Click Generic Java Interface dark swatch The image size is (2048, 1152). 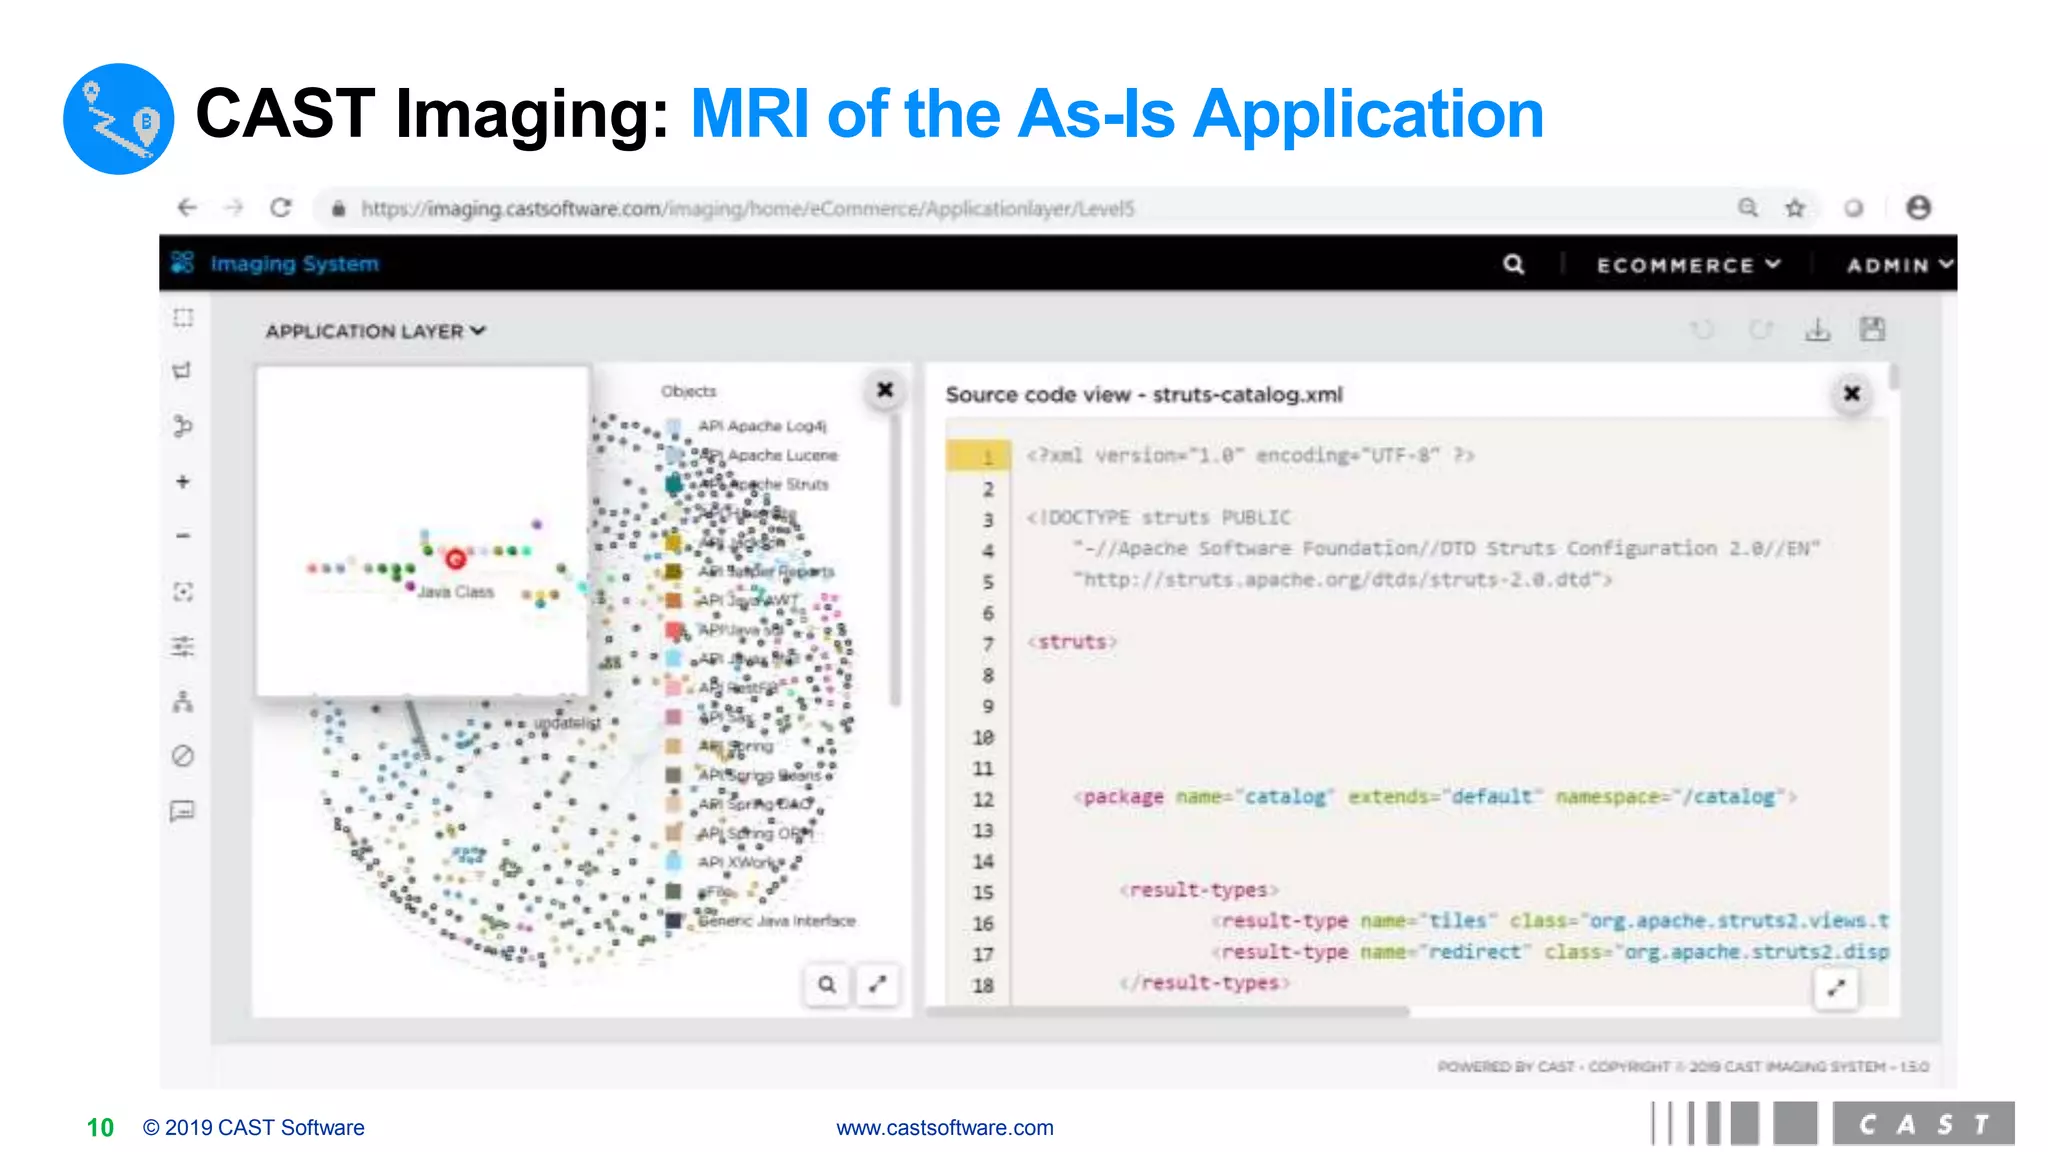click(674, 920)
